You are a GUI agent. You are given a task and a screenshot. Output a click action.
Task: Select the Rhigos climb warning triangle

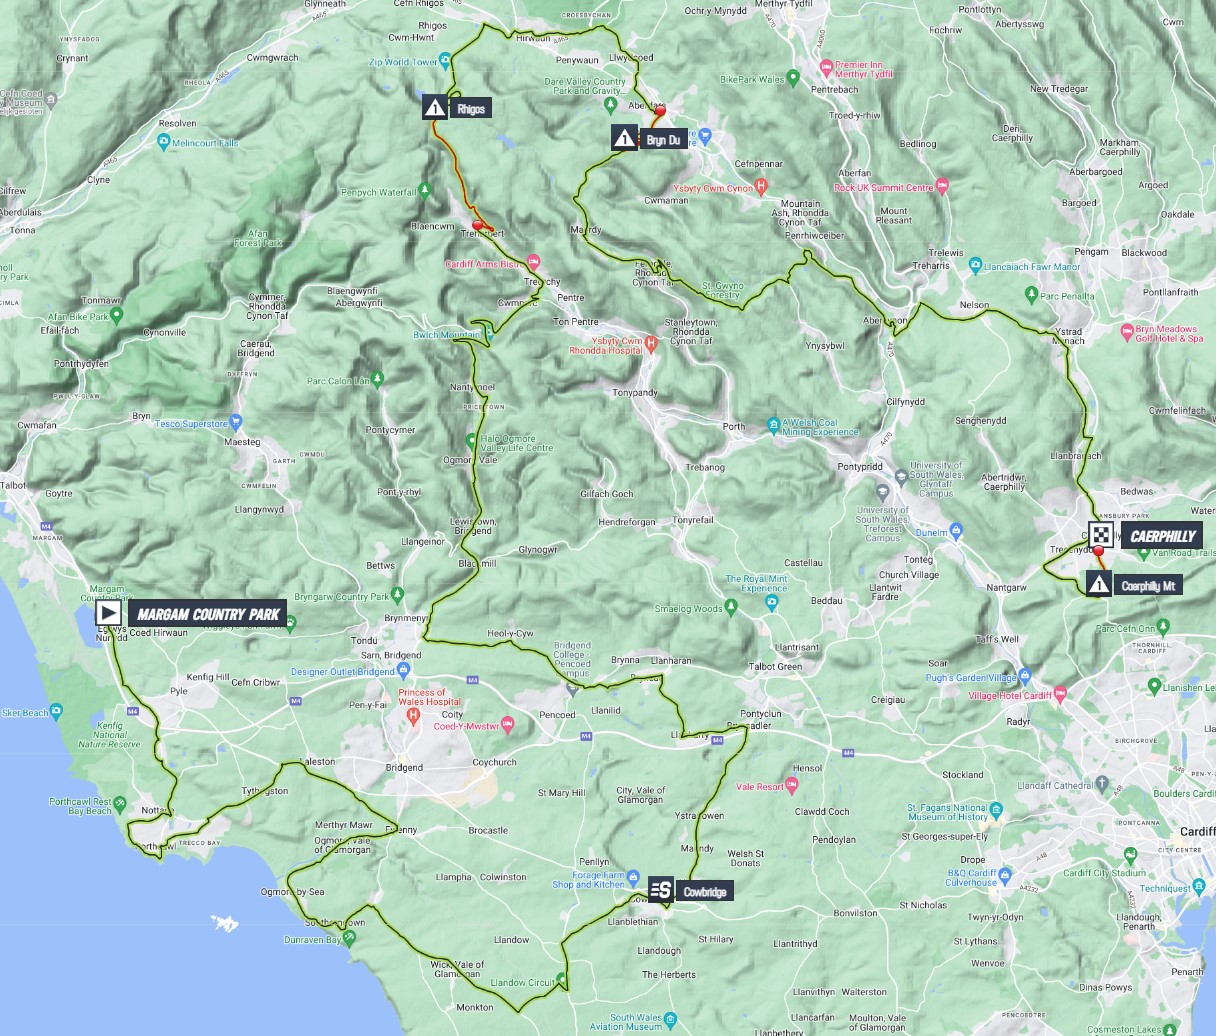tap(434, 107)
